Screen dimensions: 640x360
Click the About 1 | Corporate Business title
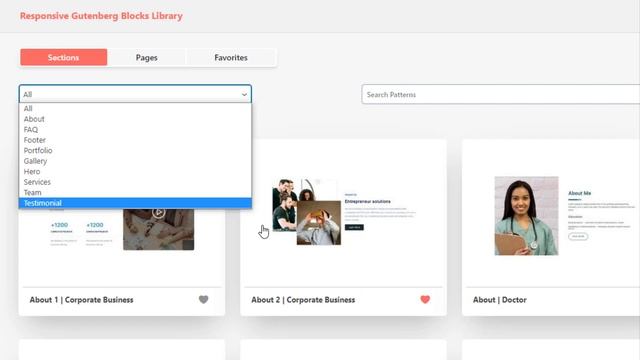81,300
